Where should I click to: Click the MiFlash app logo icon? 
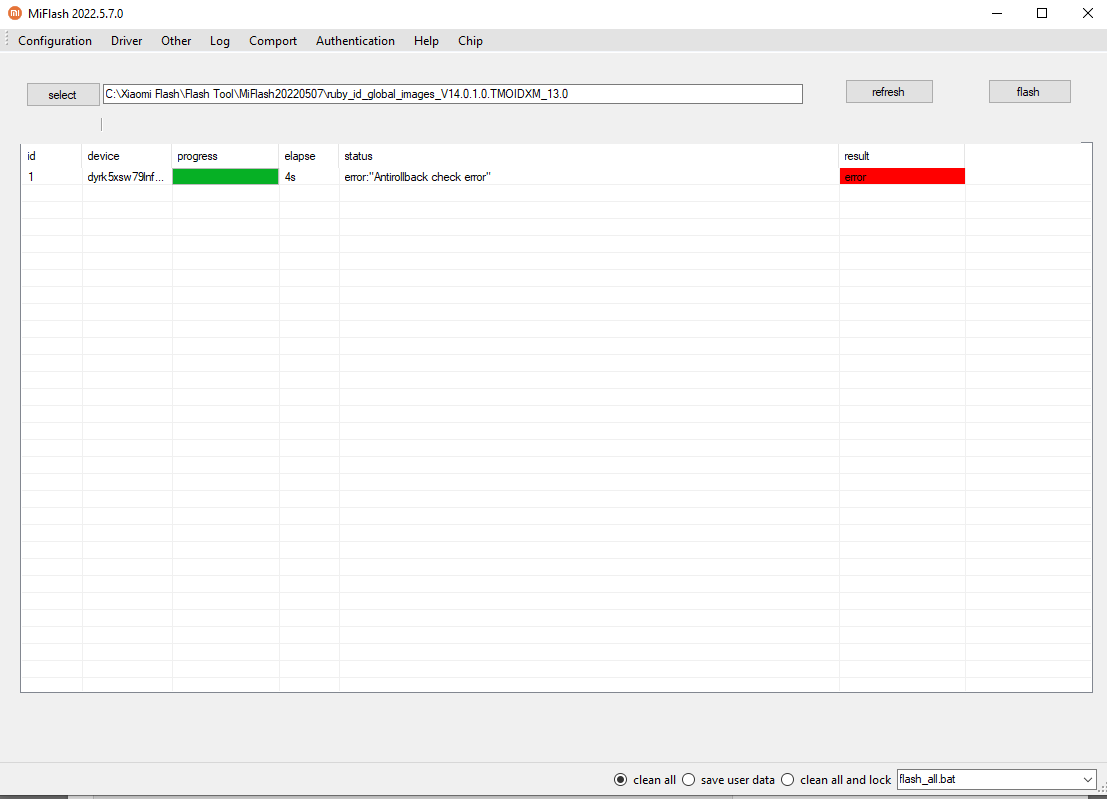(14, 13)
